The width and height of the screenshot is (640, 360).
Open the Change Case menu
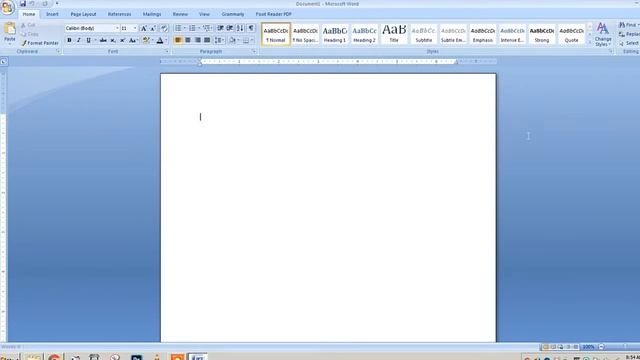[x=133, y=40]
